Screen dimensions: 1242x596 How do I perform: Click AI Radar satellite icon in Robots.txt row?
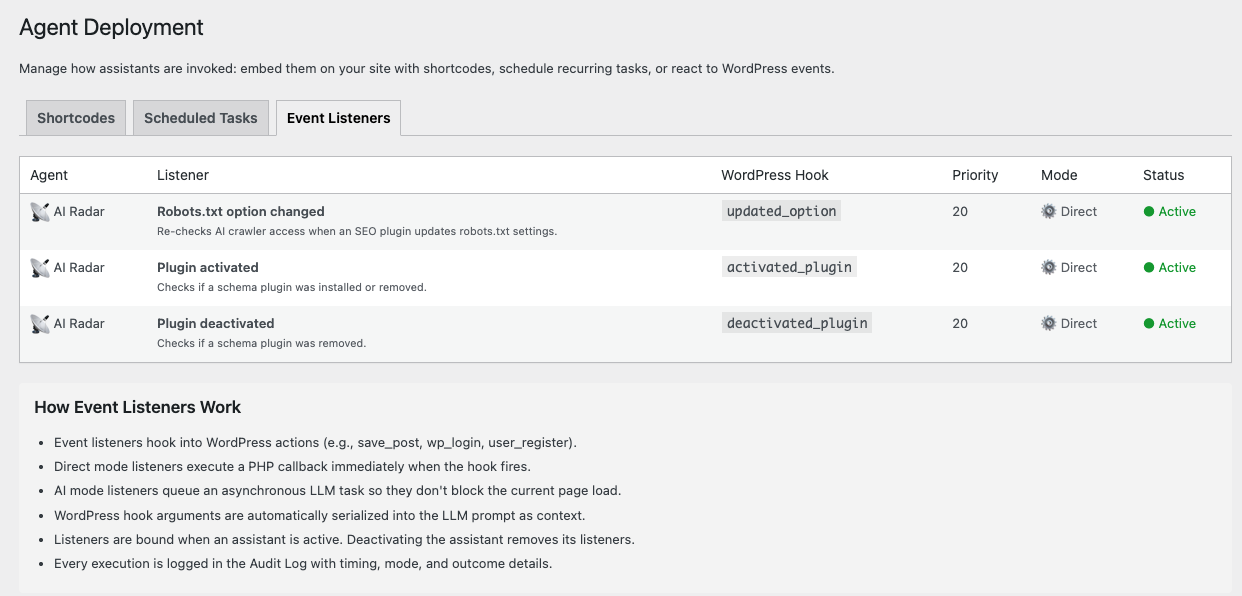40,212
